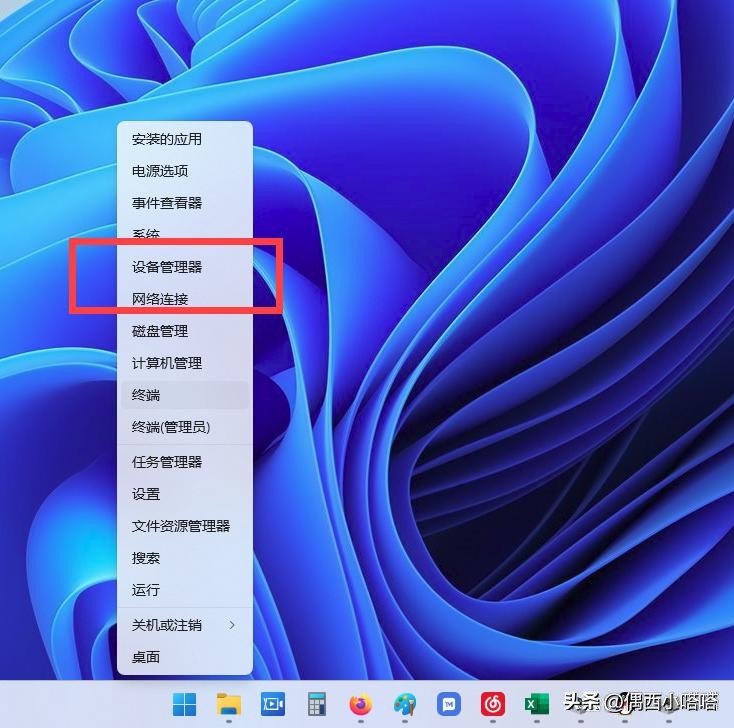Open 文件资源管理器 menu entry
Viewport: 734px width, 728px height.
(185, 526)
